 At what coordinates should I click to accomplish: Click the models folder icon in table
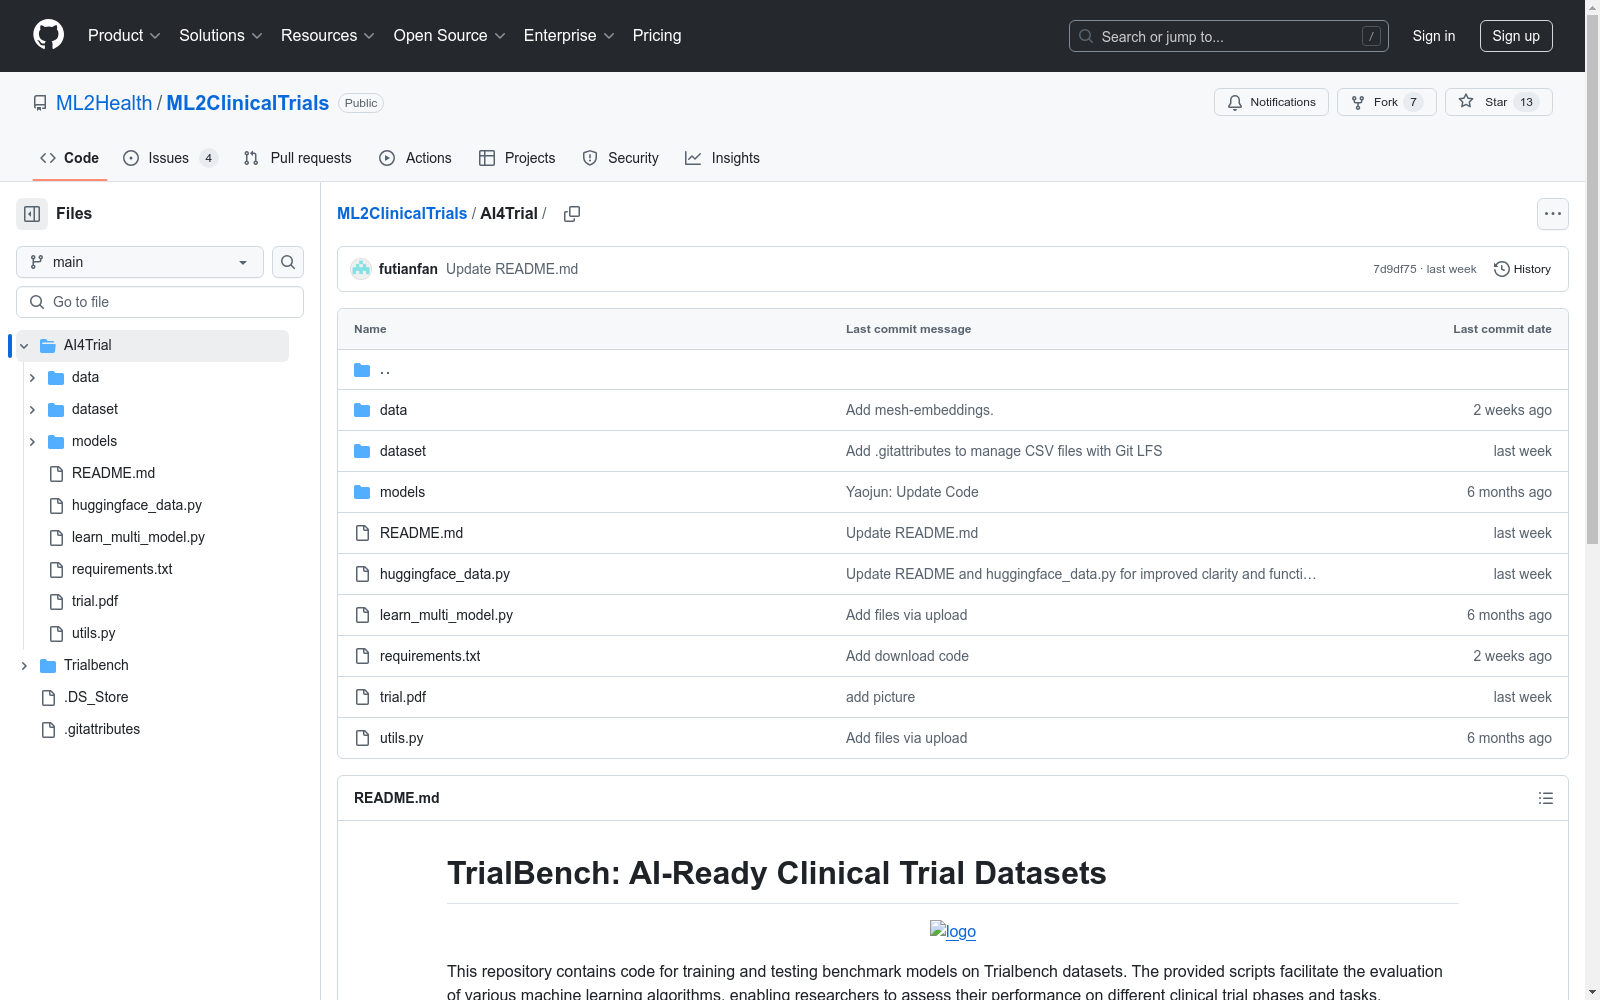point(362,492)
